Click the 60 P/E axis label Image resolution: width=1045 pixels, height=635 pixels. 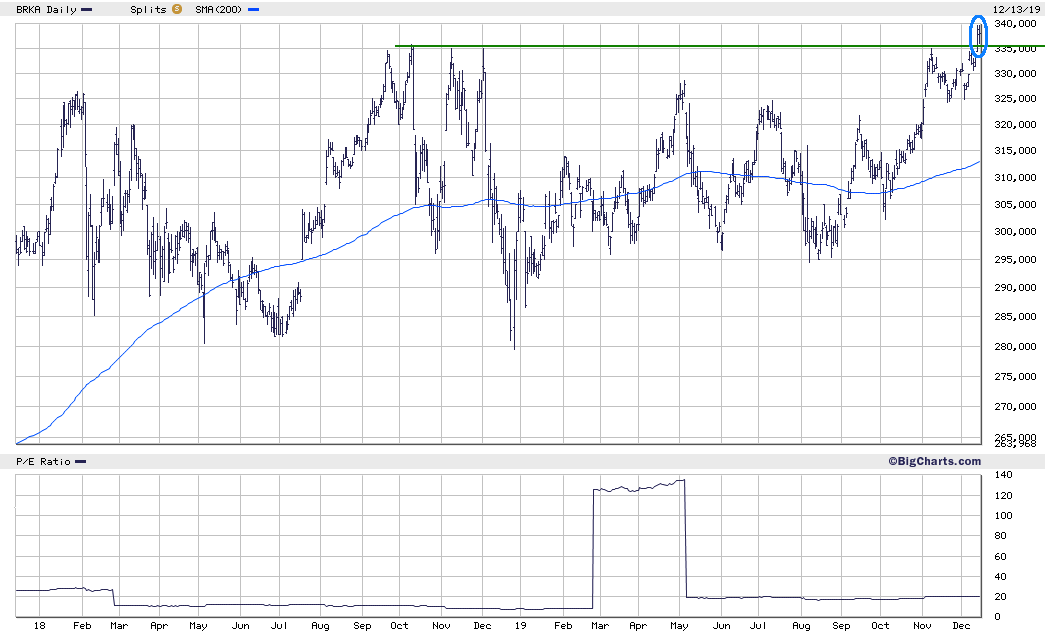[1000, 557]
